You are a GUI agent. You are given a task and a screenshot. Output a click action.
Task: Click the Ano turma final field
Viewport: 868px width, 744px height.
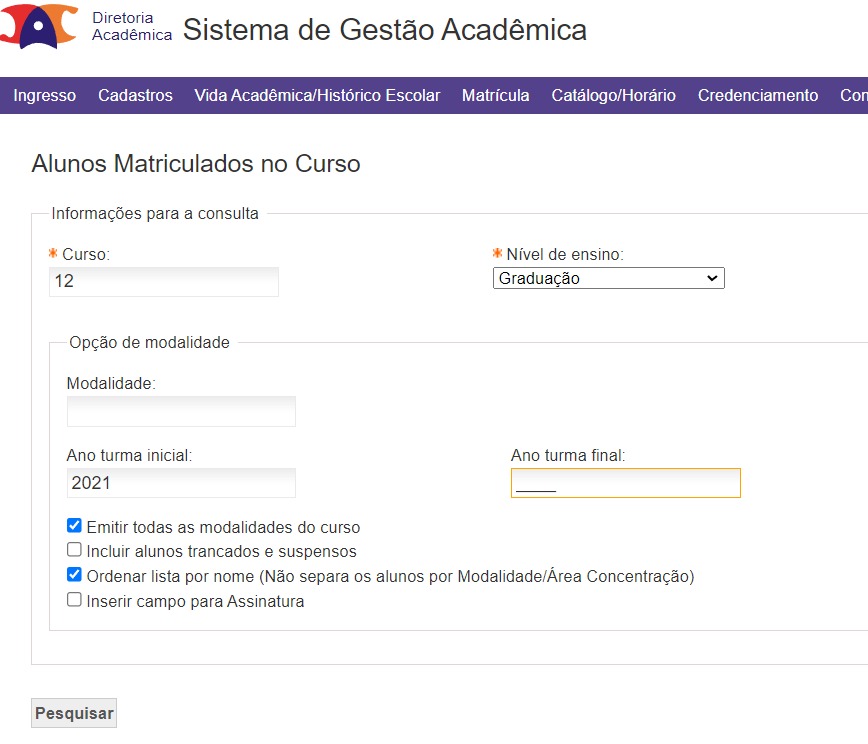coord(625,483)
